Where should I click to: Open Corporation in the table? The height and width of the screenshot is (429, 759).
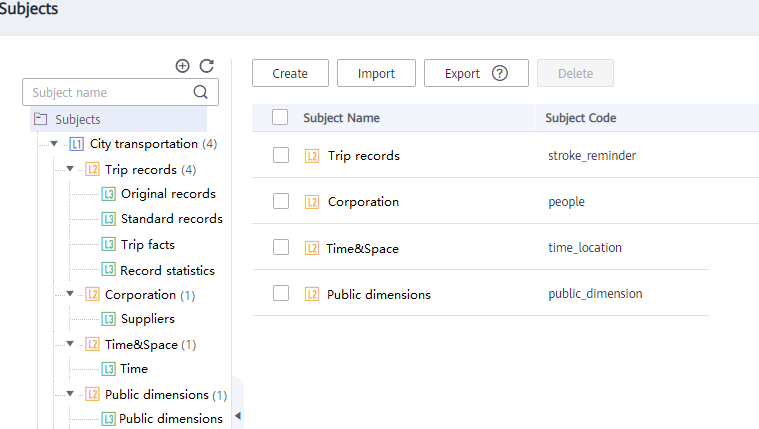tap(363, 202)
